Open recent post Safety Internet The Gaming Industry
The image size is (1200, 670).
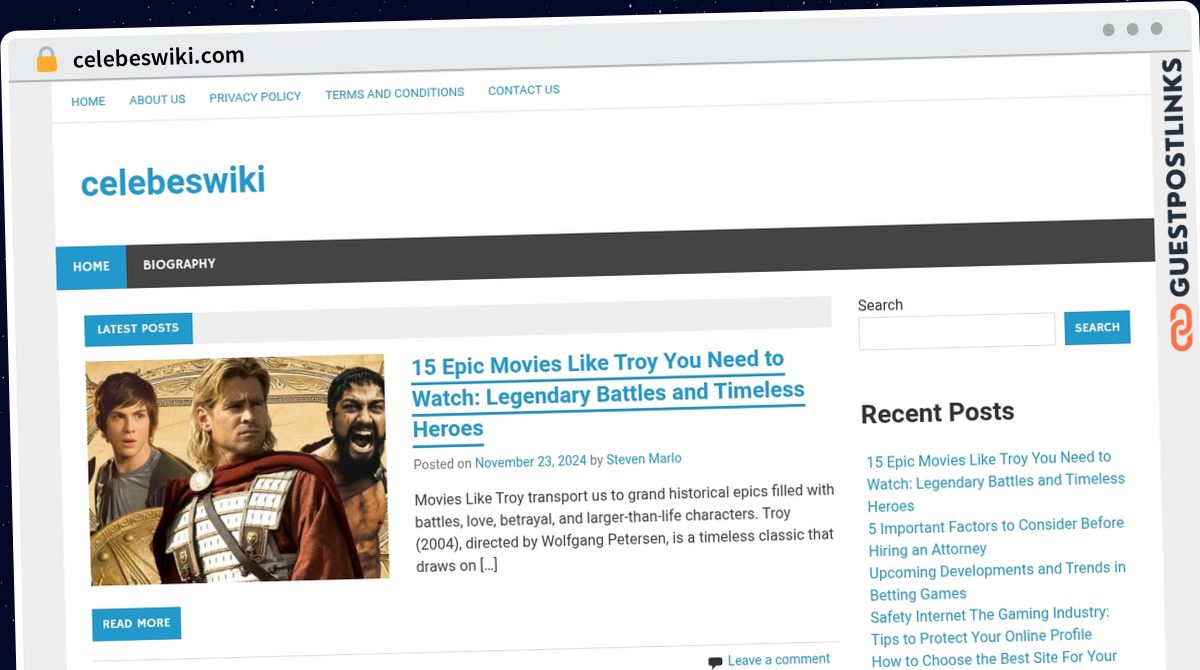pyautogui.click(x=989, y=625)
